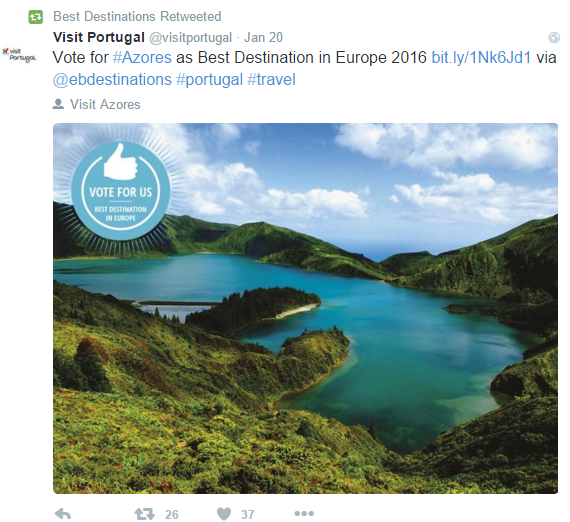The image size is (570, 522).
Task: Click the Visit Azores tagged user
Action: pos(105,104)
